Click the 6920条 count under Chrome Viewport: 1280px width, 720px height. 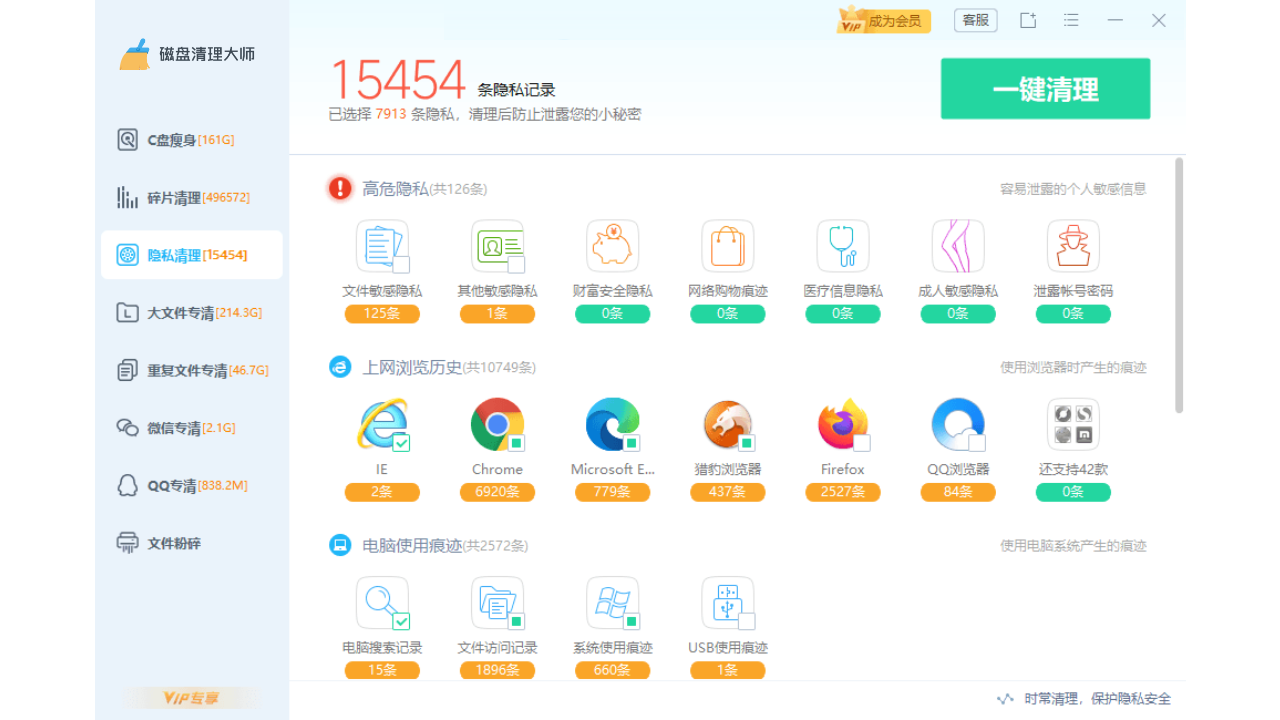pos(497,492)
